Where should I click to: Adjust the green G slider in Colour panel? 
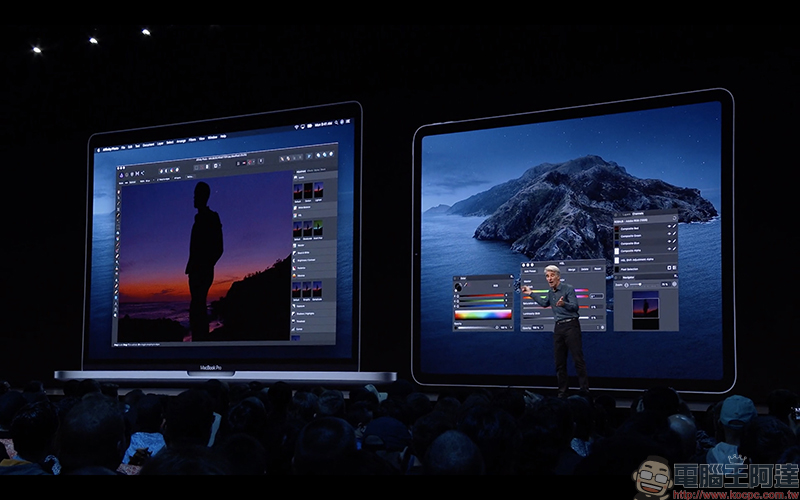pyautogui.click(x=482, y=301)
